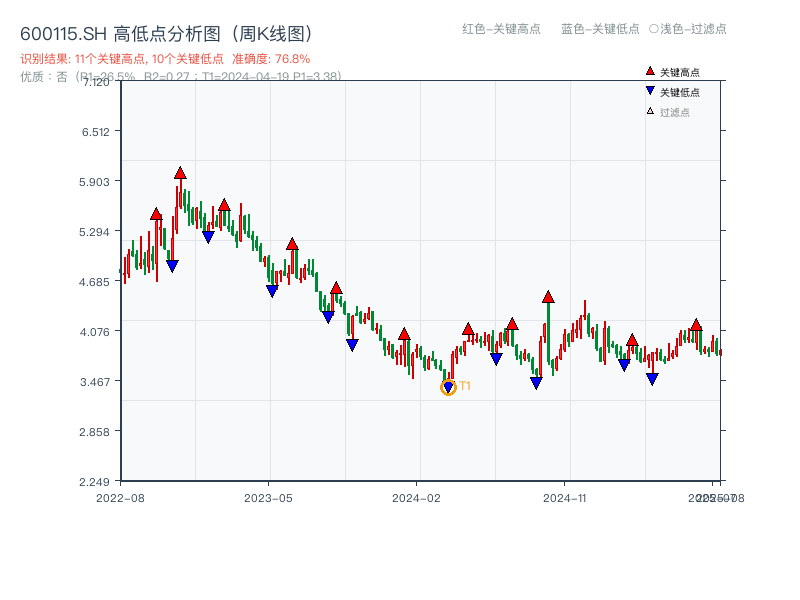
Task: Click the 准确度: 76.8% text
Action: [271, 59]
